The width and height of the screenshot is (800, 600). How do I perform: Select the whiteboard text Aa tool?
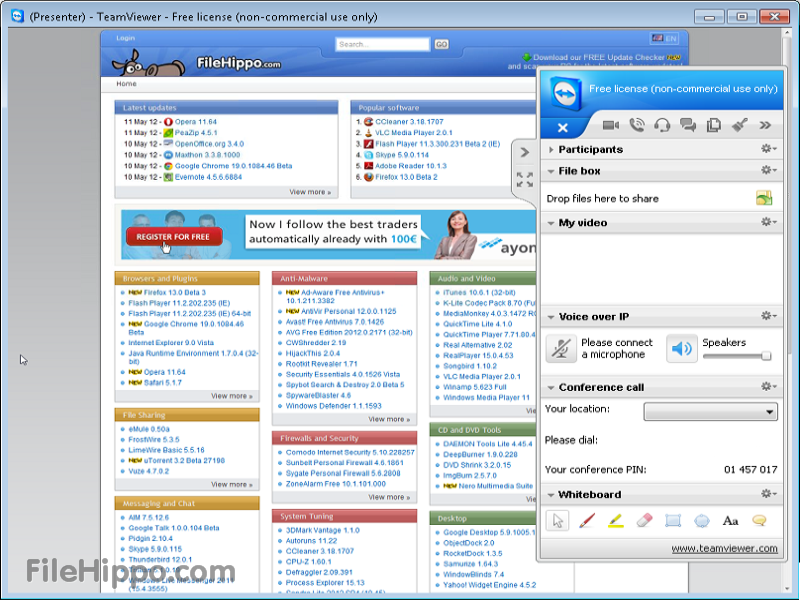pyautogui.click(x=731, y=521)
